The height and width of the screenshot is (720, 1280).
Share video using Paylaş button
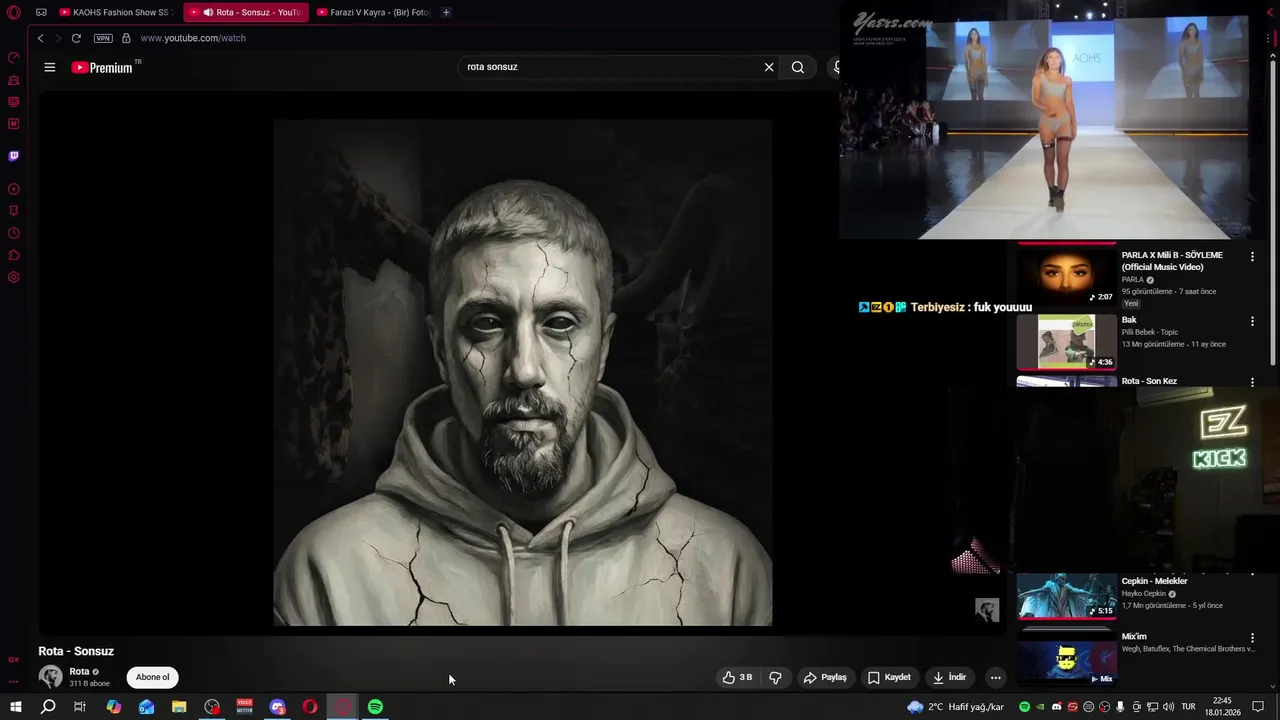[825, 677]
